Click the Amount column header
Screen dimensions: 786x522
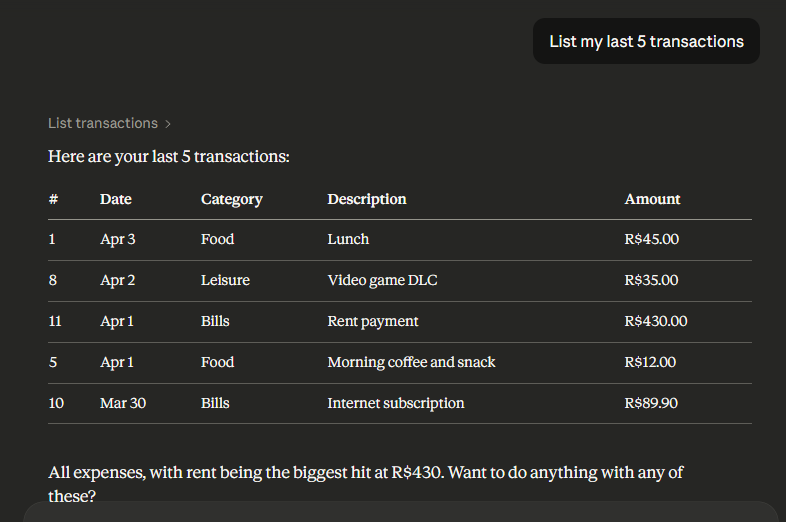pyautogui.click(x=652, y=199)
